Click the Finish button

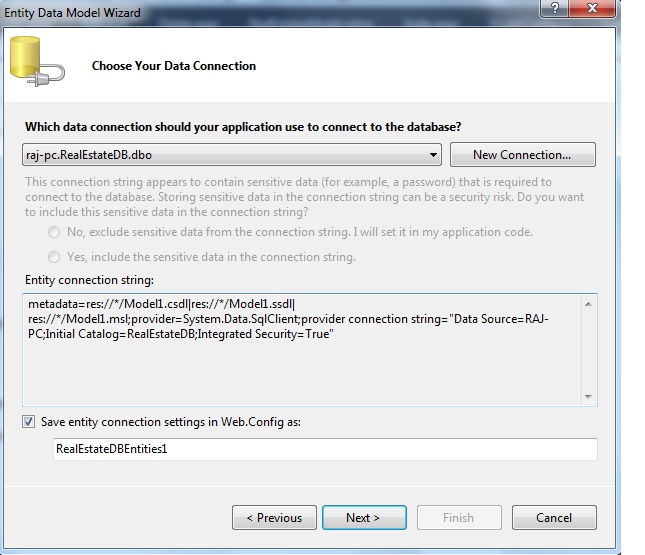[458, 518]
